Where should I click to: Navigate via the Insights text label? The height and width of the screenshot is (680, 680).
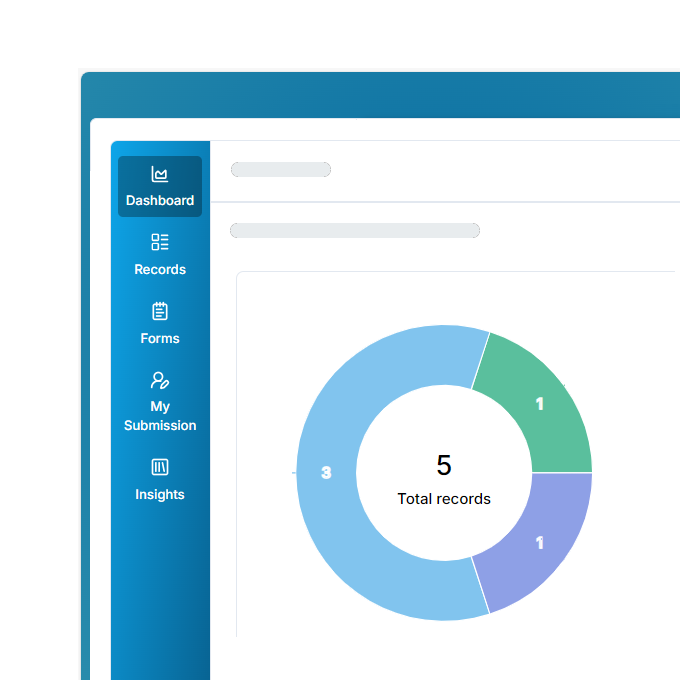[160, 494]
